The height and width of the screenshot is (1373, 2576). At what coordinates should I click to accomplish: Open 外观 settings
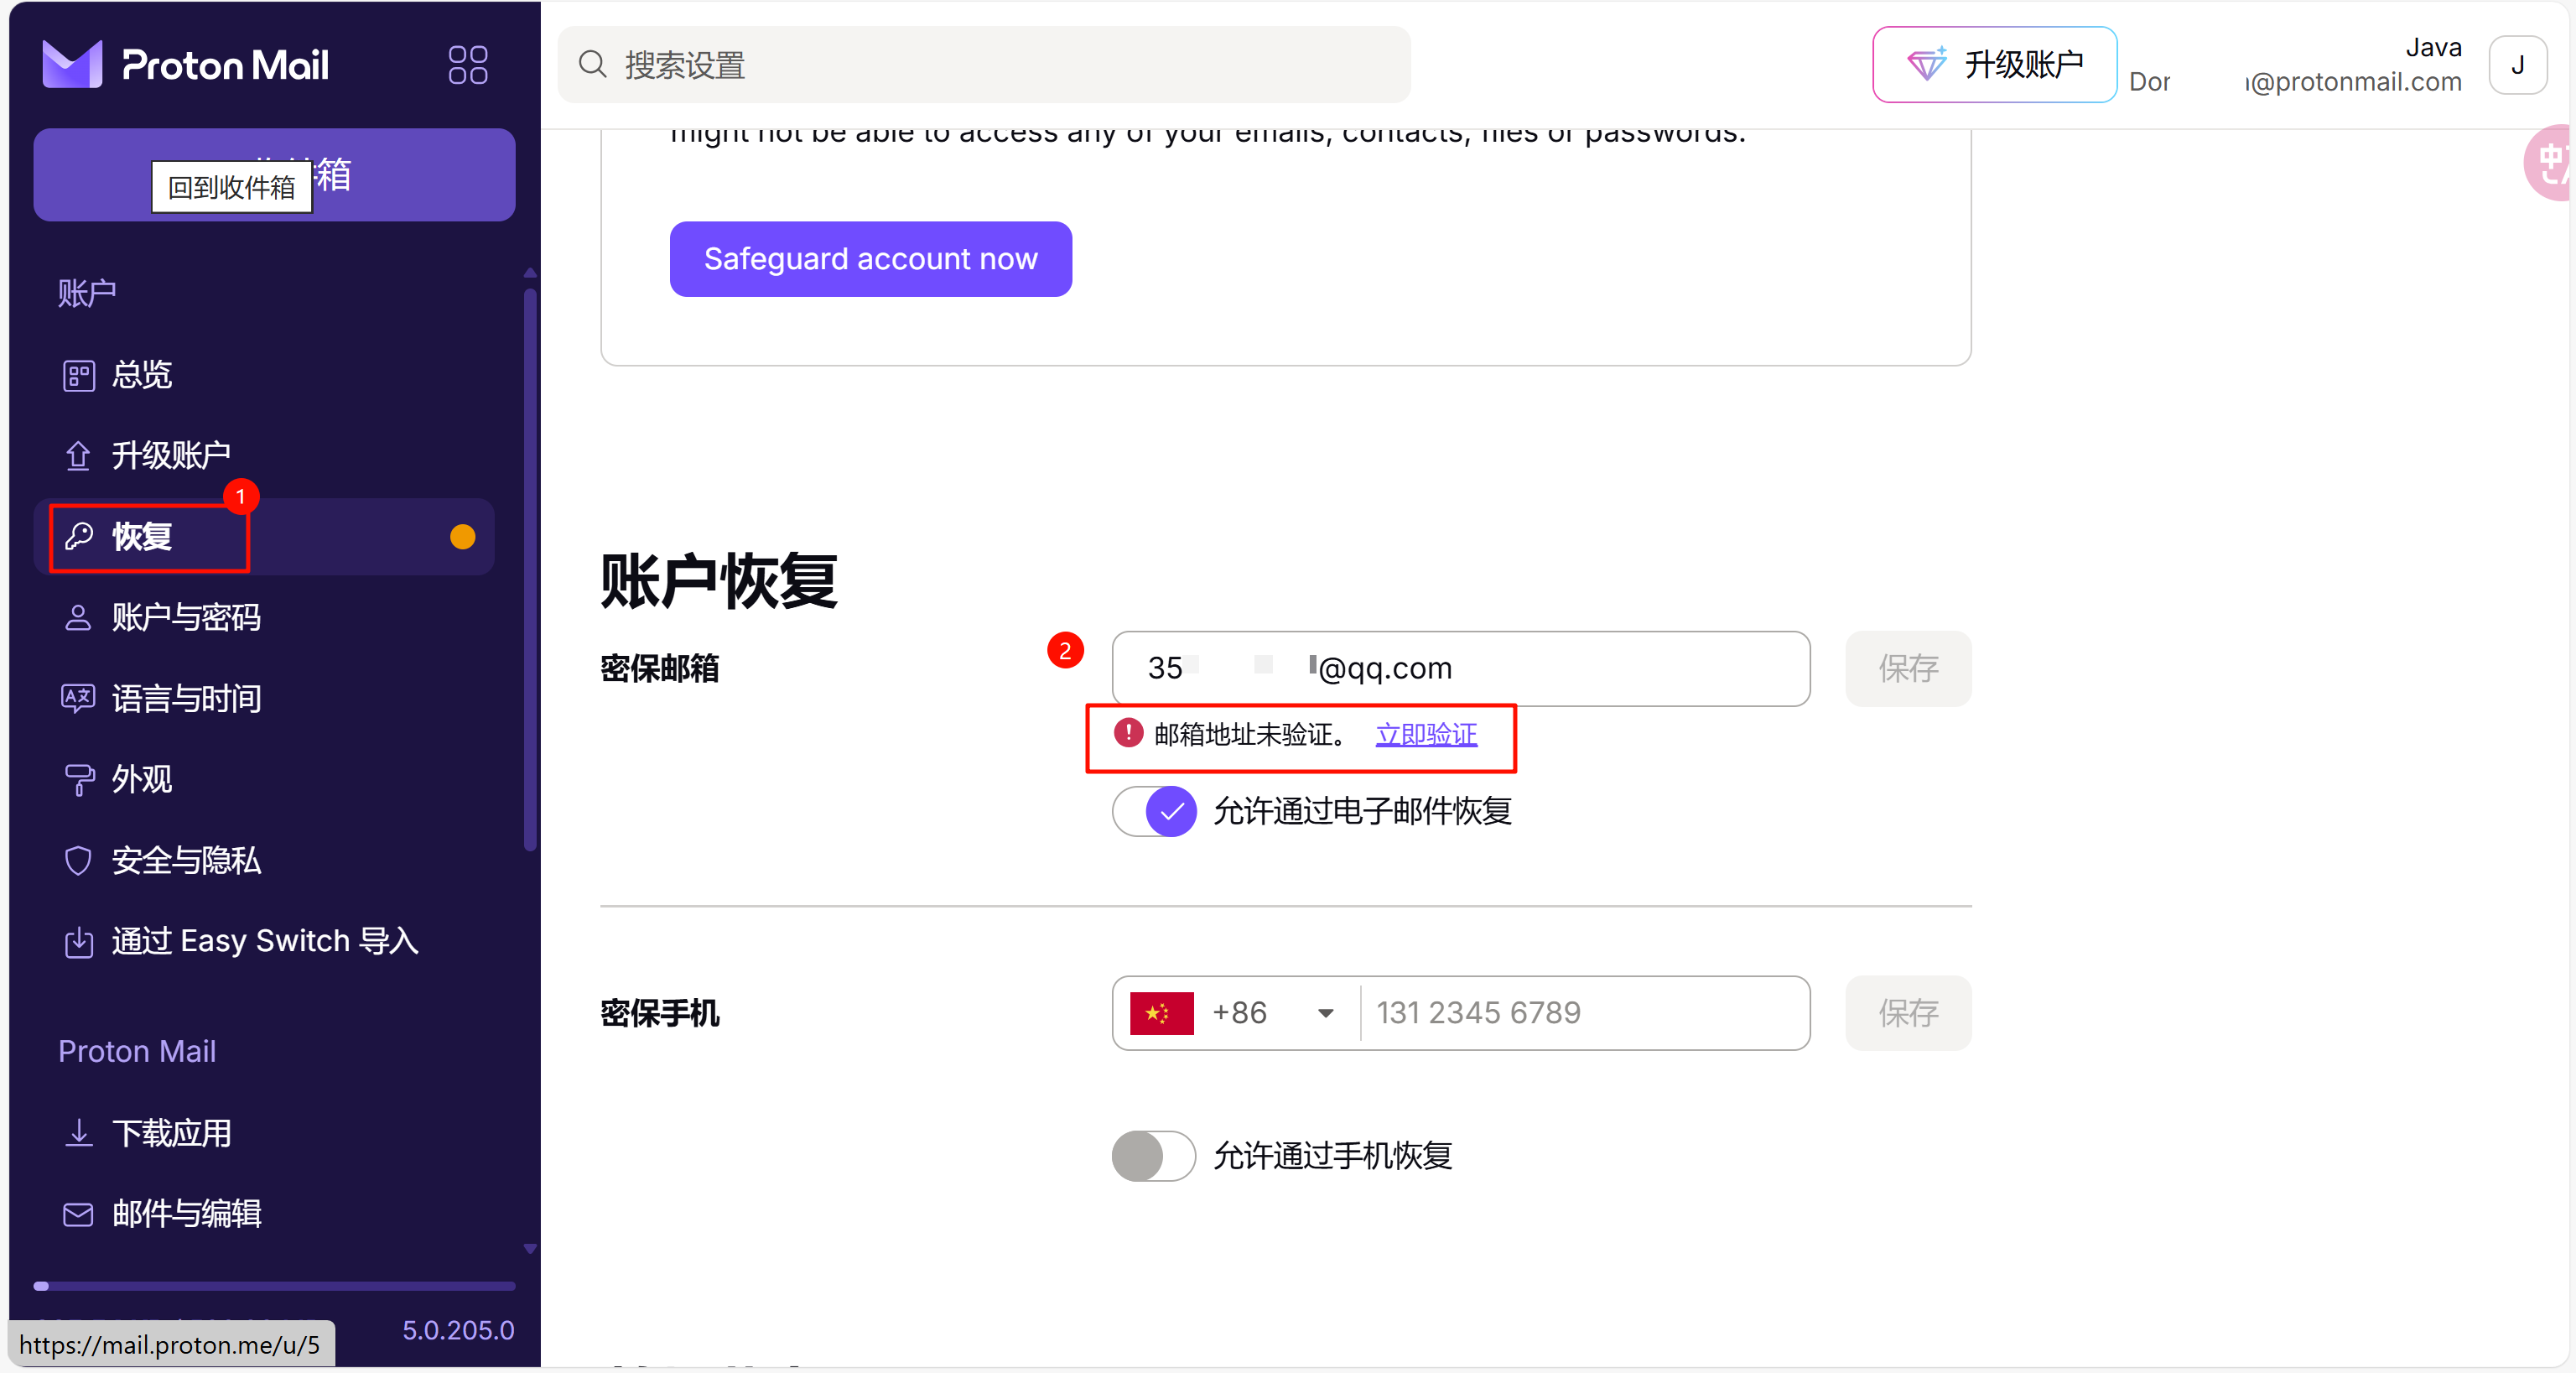tap(264, 779)
